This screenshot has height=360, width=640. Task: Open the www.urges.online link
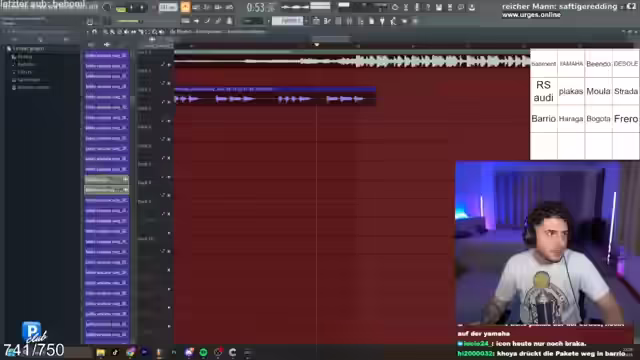[x=531, y=15]
